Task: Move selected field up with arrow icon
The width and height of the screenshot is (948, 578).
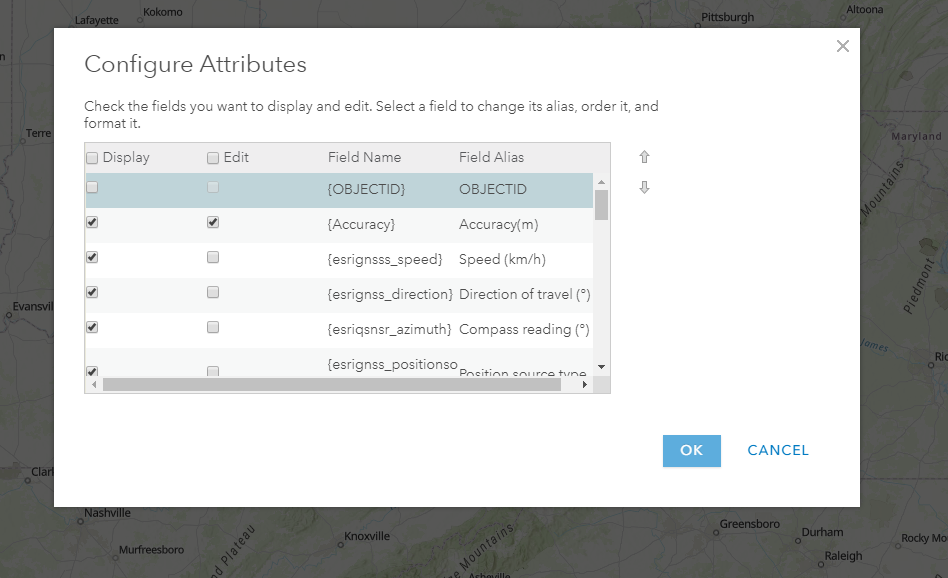Action: pyautogui.click(x=644, y=157)
